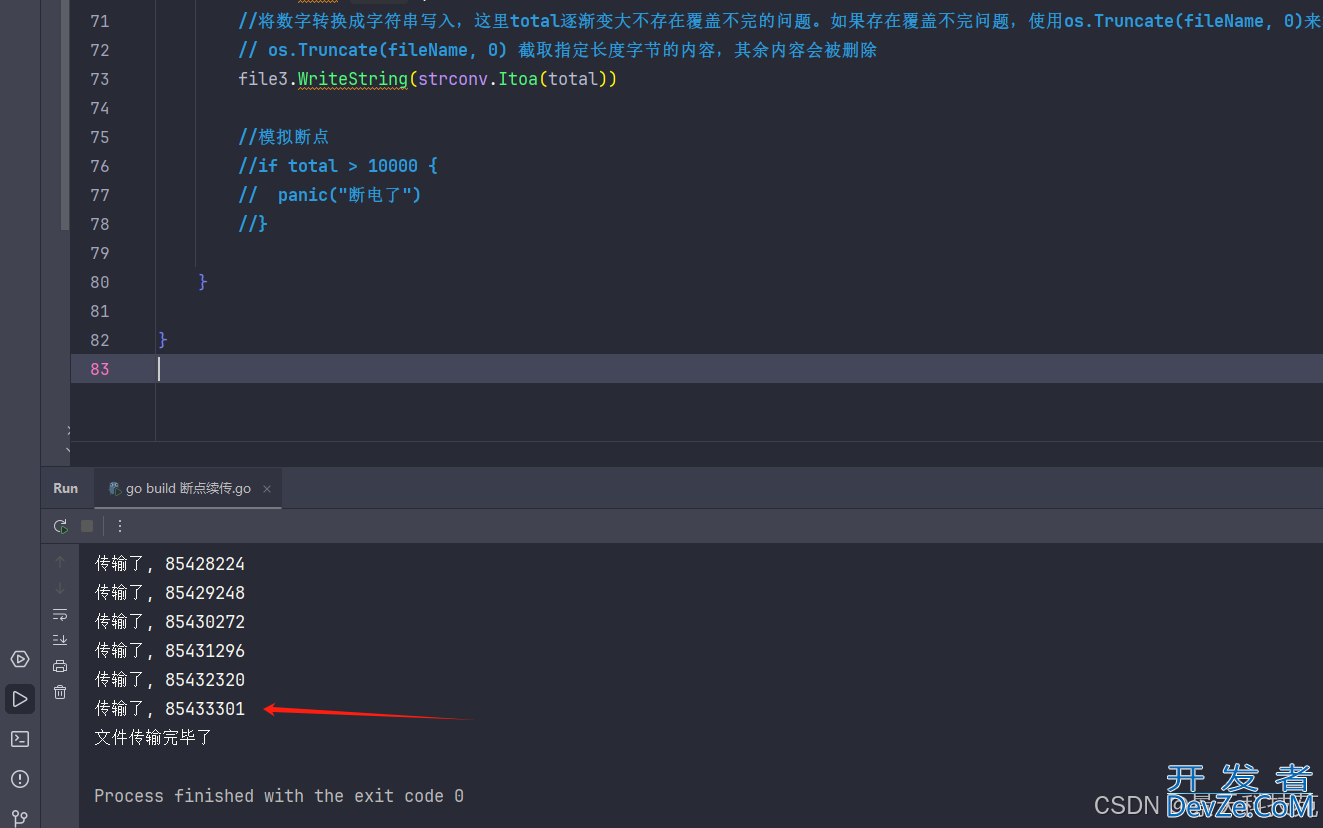This screenshot has height=828, width=1323.
Task: Close the go build 断点续传.go run tab
Action: [x=267, y=489]
